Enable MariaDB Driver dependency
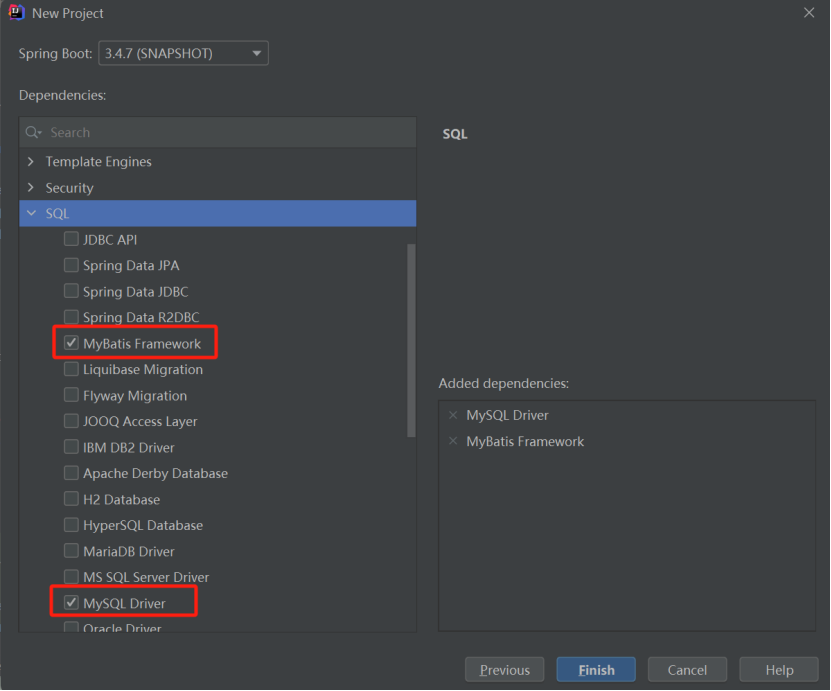 [71, 551]
